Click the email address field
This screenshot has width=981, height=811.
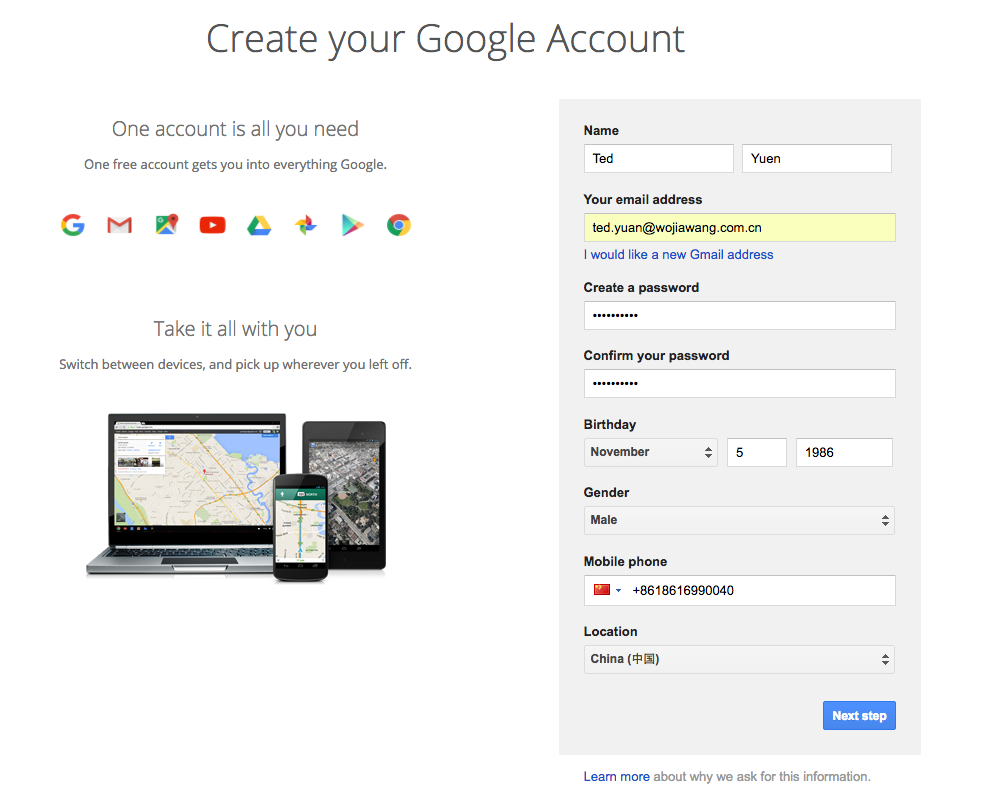(x=740, y=227)
